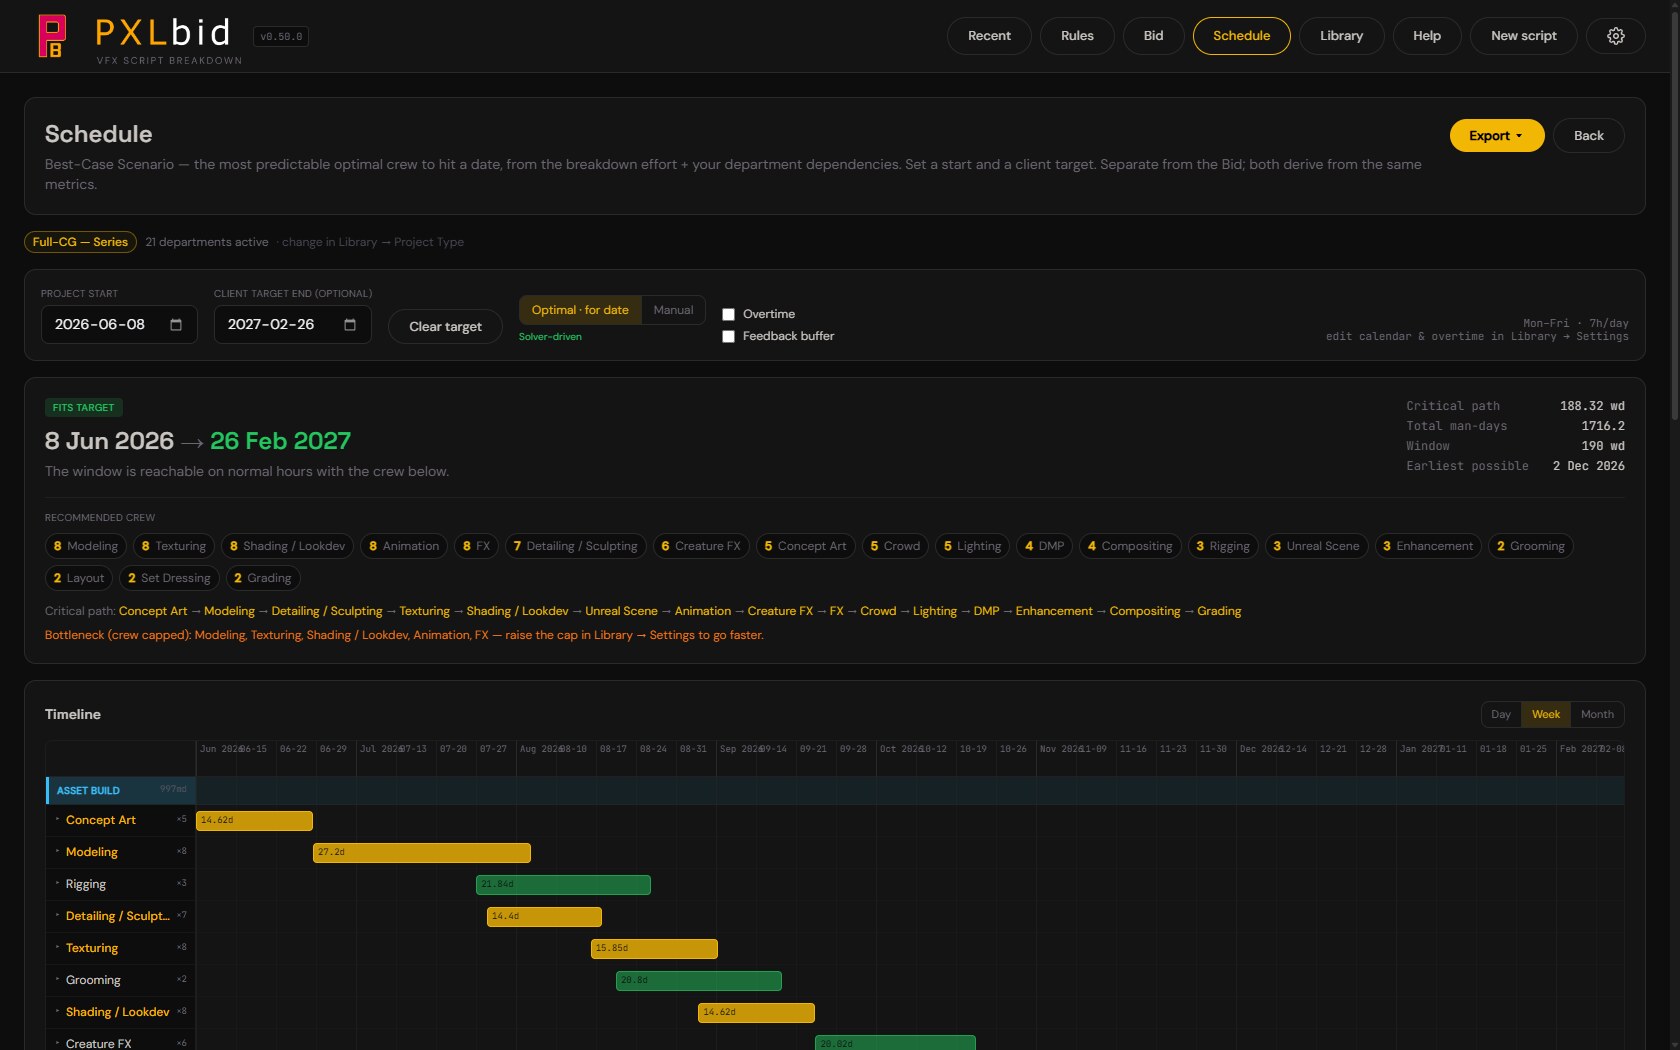Image resolution: width=1680 pixels, height=1050 pixels.
Task: Select the Schedule tab
Action: [1241, 36]
